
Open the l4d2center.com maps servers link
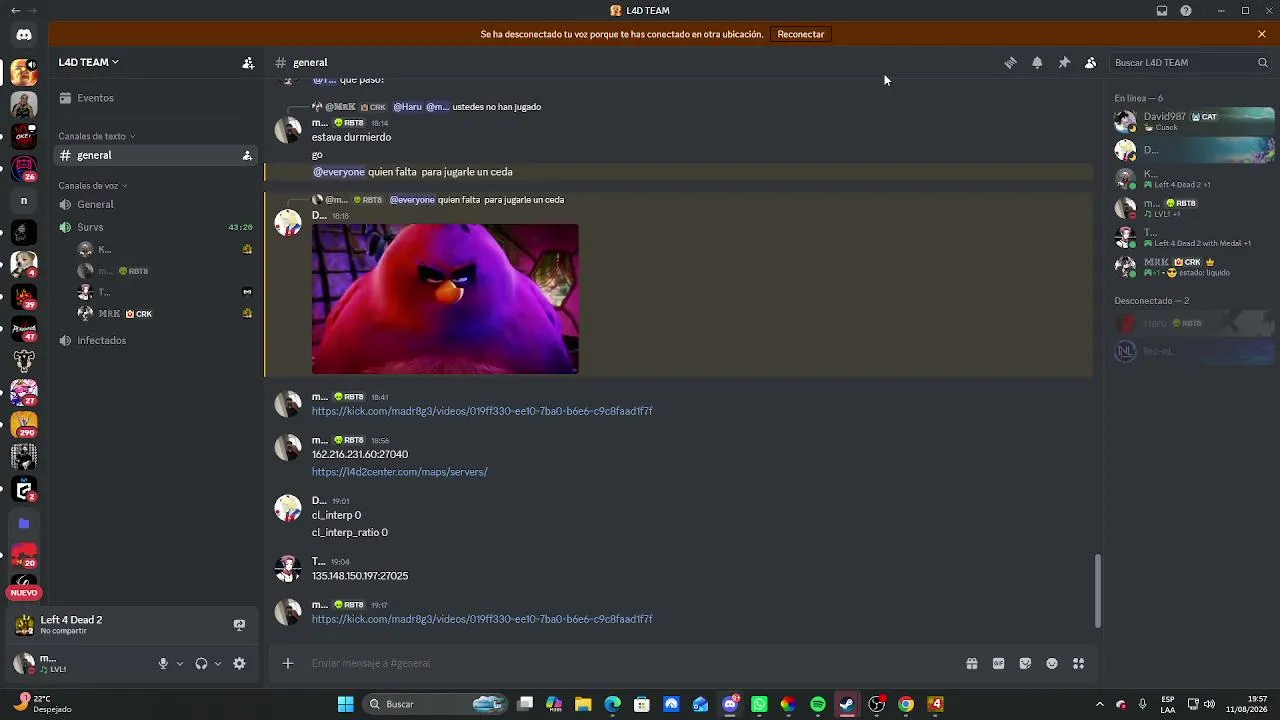pos(399,472)
